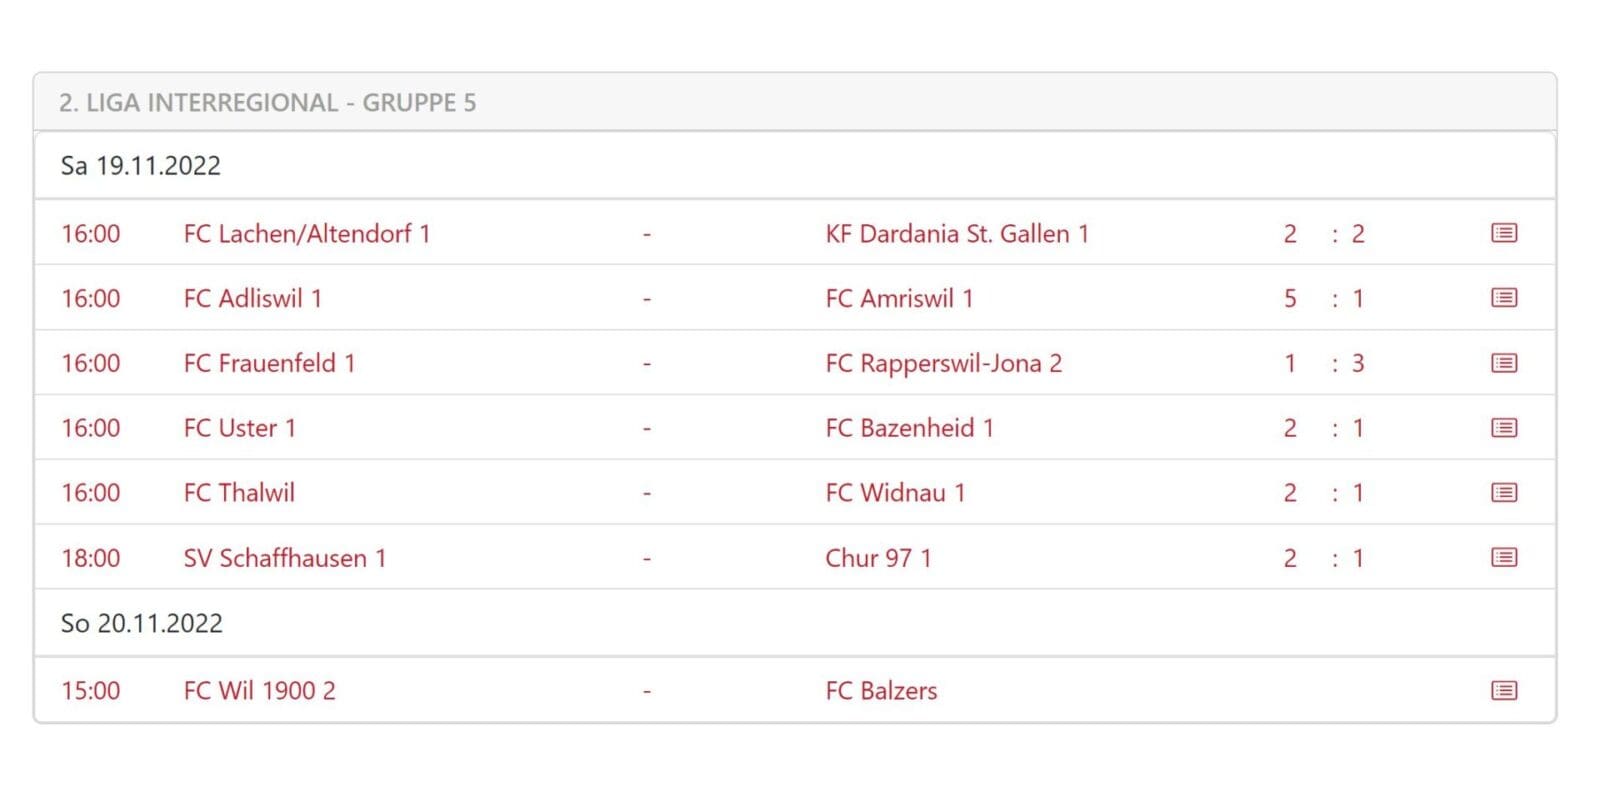Screen dimensions: 1600x792
Task: Open match details icon for FC Frauenfeld game
Action: pos(1504,363)
